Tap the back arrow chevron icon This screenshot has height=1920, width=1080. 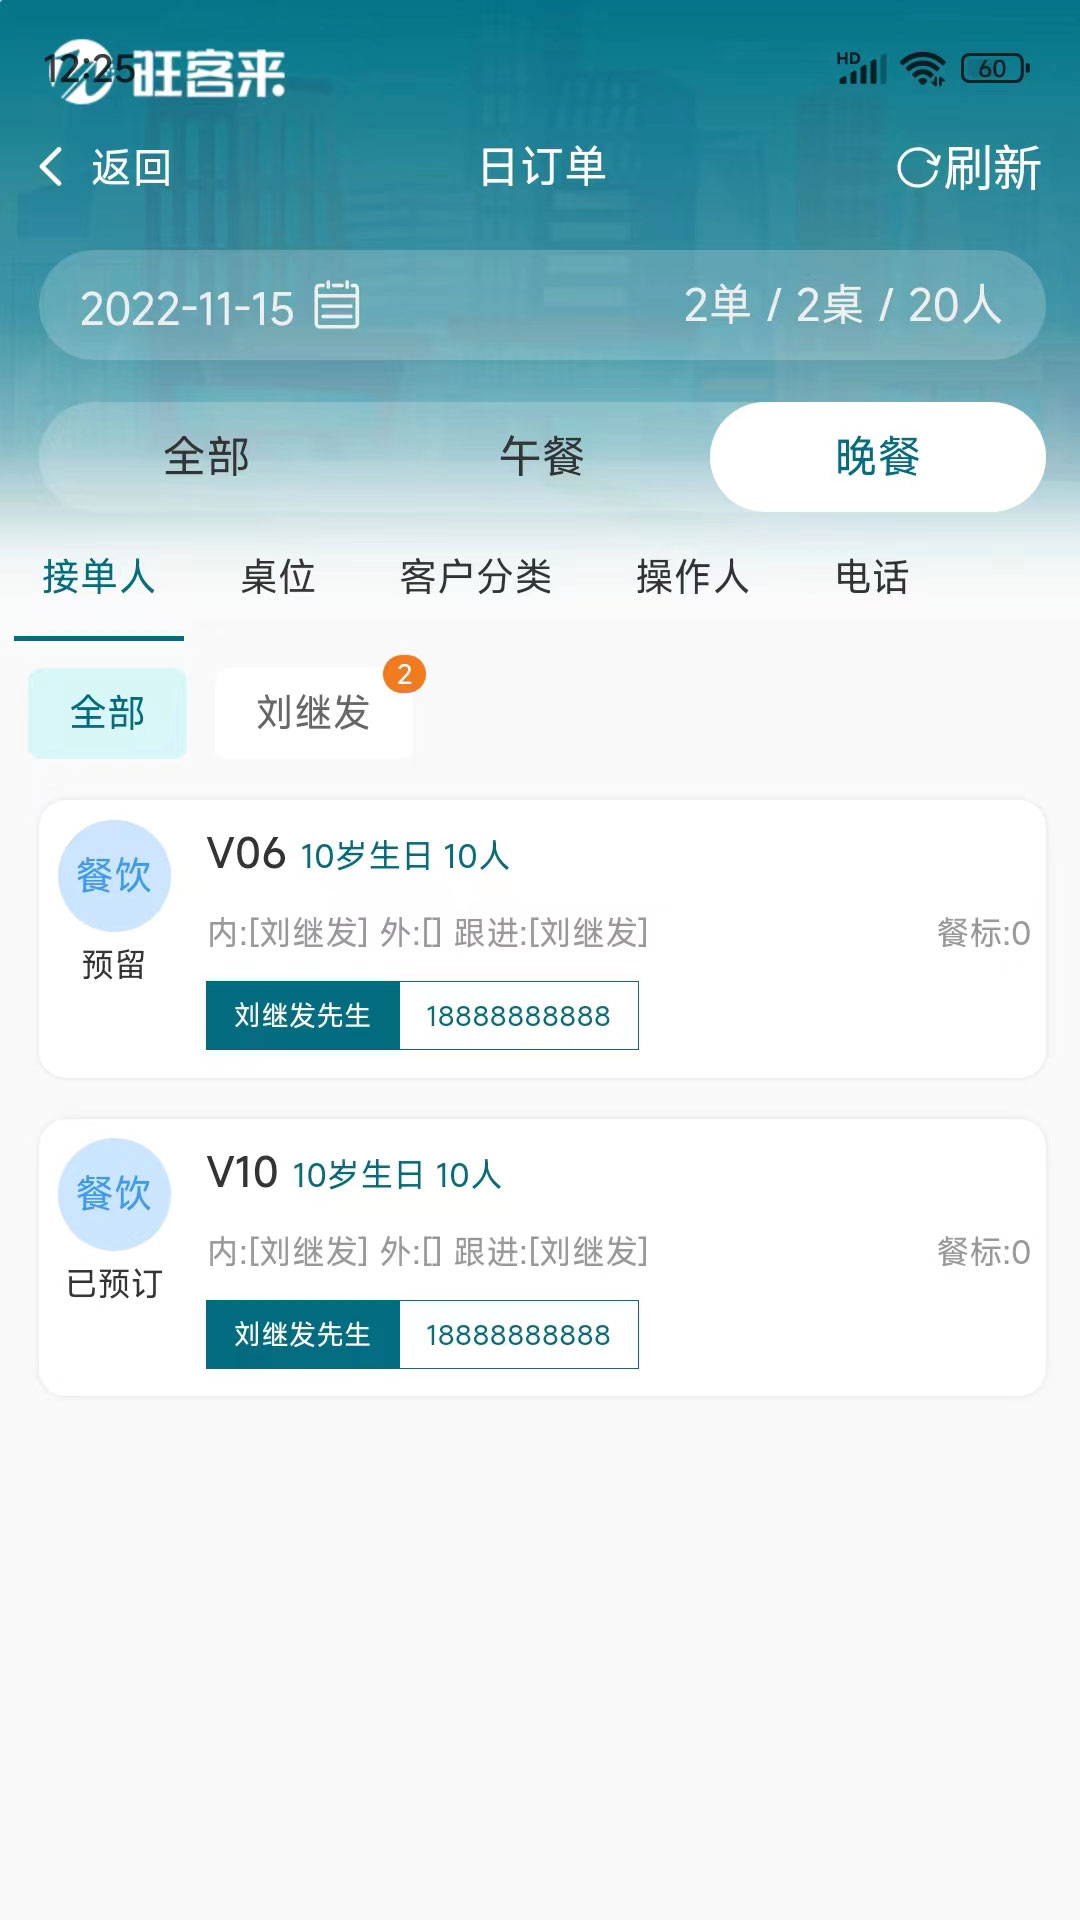pos(52,167)
